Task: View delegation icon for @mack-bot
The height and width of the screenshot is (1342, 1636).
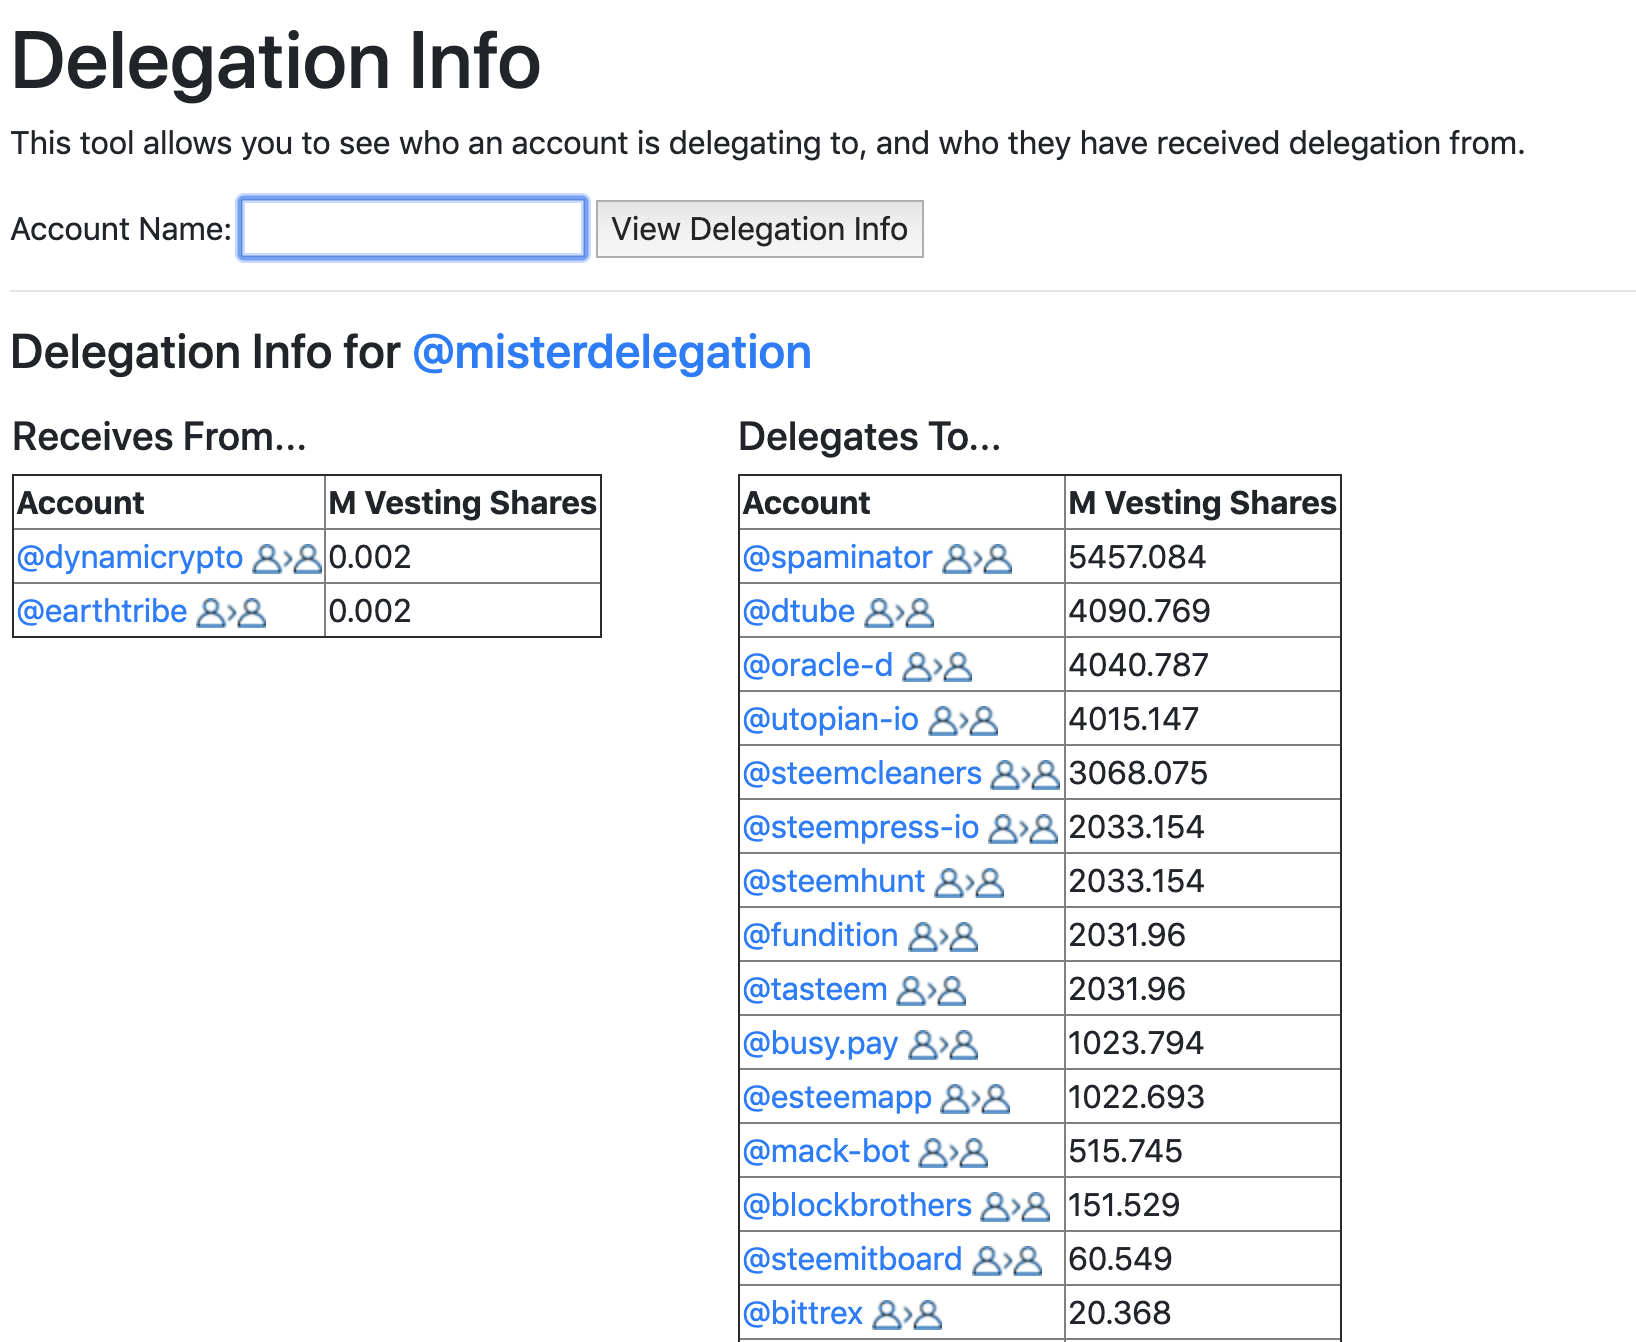Action: tap(953, 1152)
